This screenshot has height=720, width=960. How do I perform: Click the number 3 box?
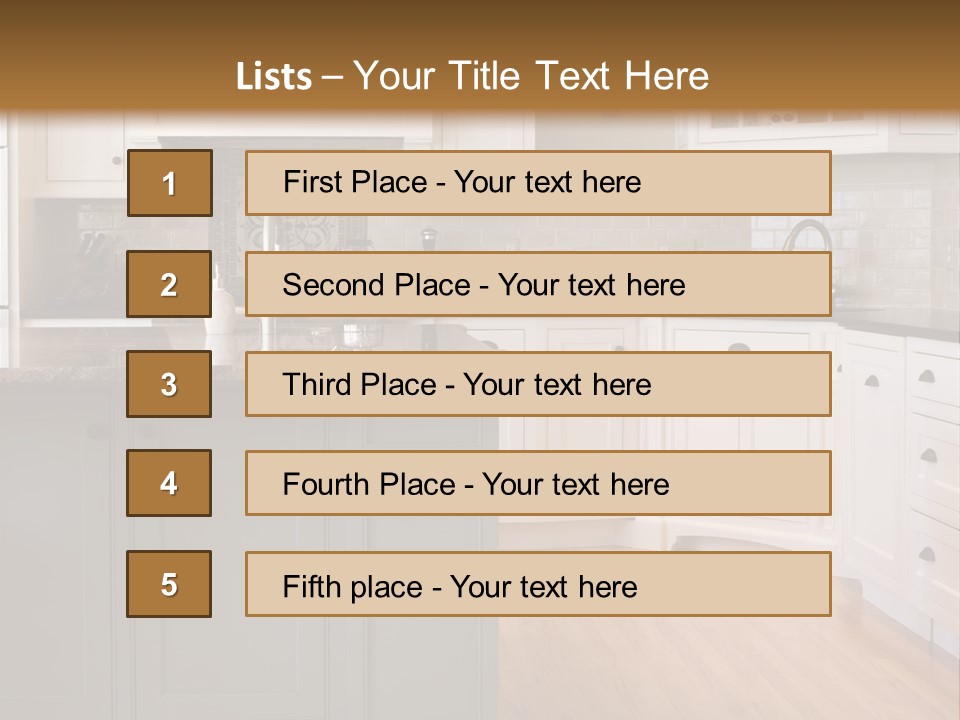(x=169, y=384)
